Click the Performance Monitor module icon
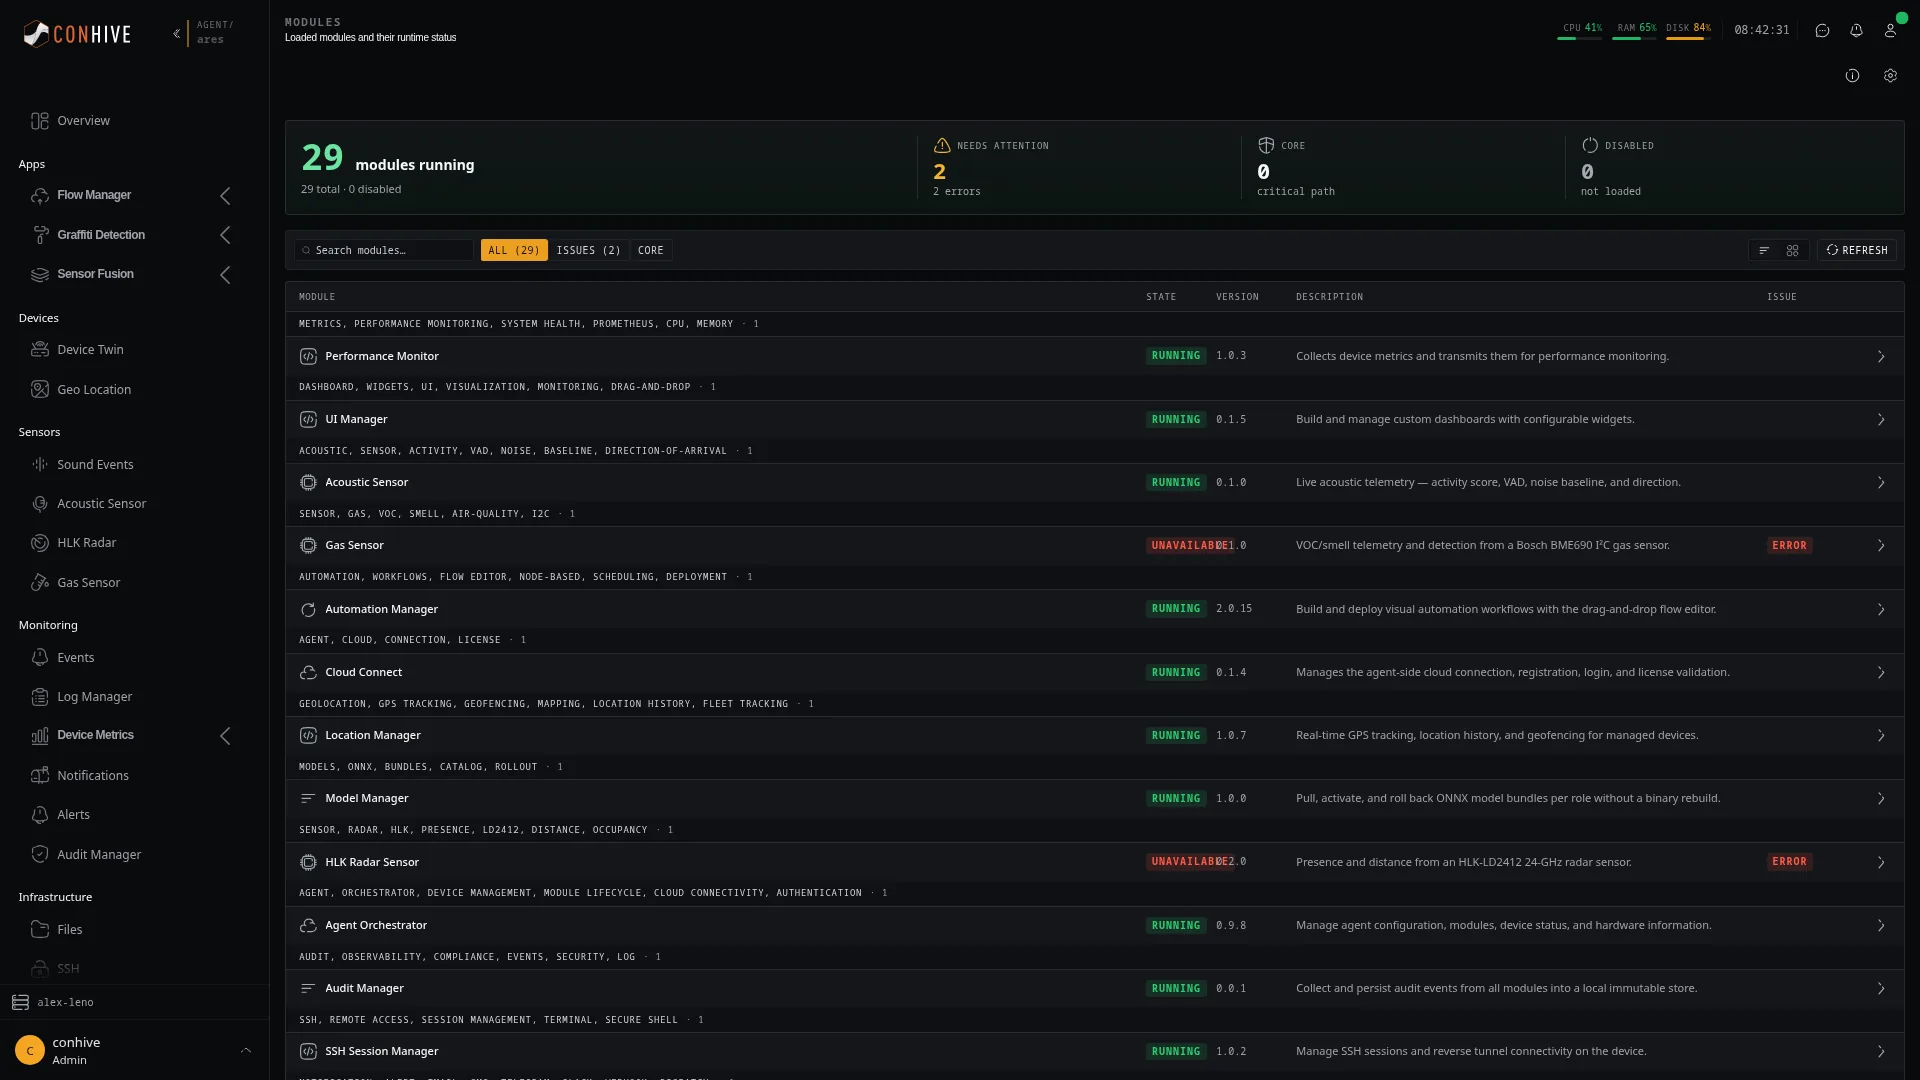 tap(308, 357)
